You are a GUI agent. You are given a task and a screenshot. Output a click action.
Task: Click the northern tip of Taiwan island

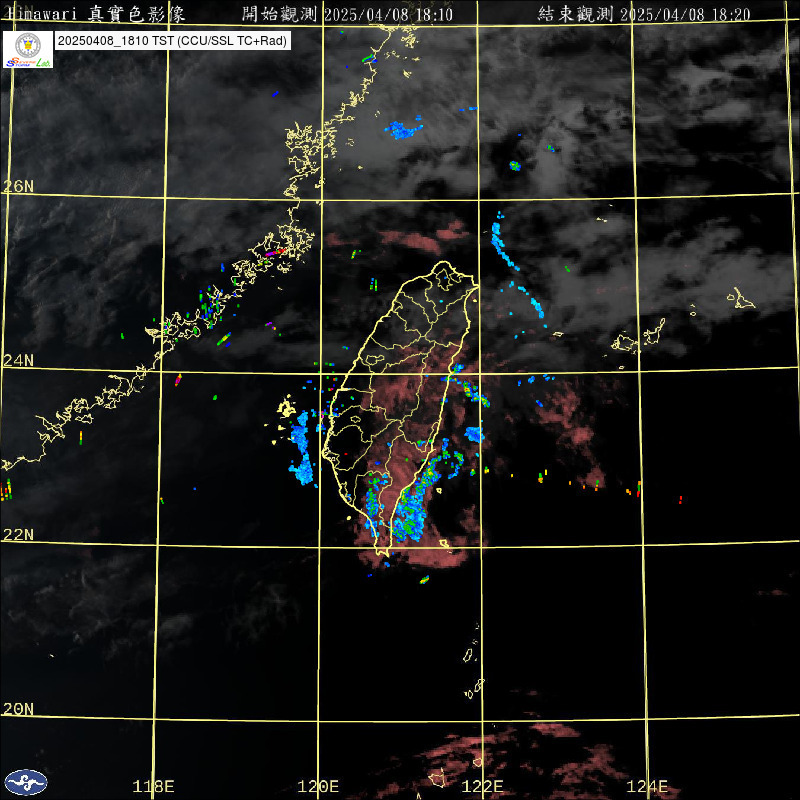(x=442, y=265)
